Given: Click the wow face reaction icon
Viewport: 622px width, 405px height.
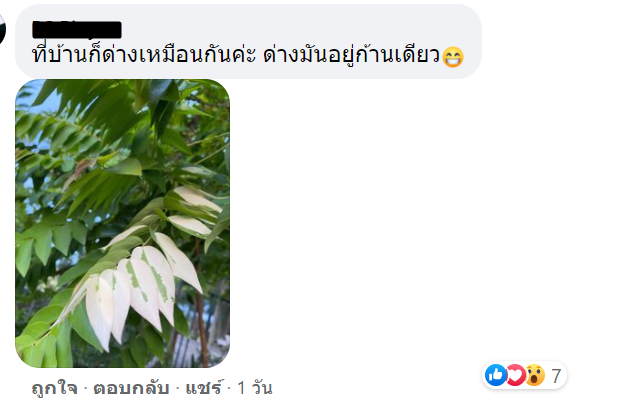Looking at the screenshot, I should point(535,375).
